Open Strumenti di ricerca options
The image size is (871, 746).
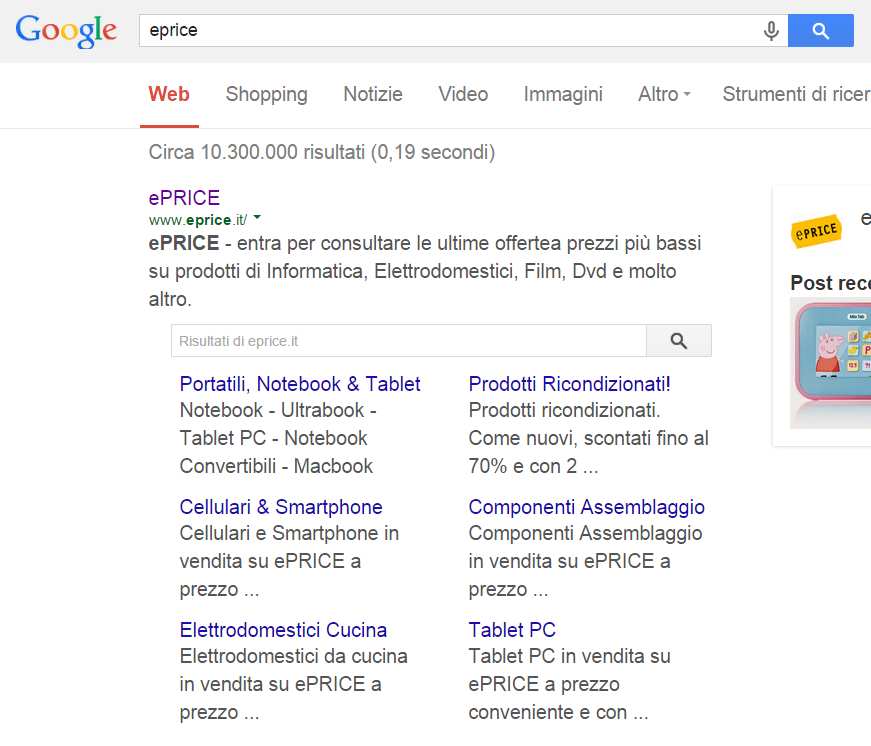[x=796, y=94]
